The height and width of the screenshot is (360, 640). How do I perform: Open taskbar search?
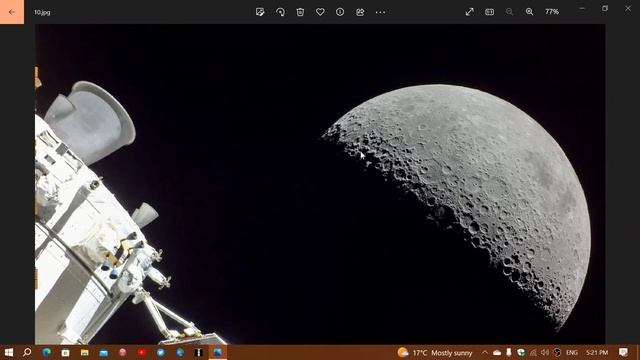pos(27,352)
